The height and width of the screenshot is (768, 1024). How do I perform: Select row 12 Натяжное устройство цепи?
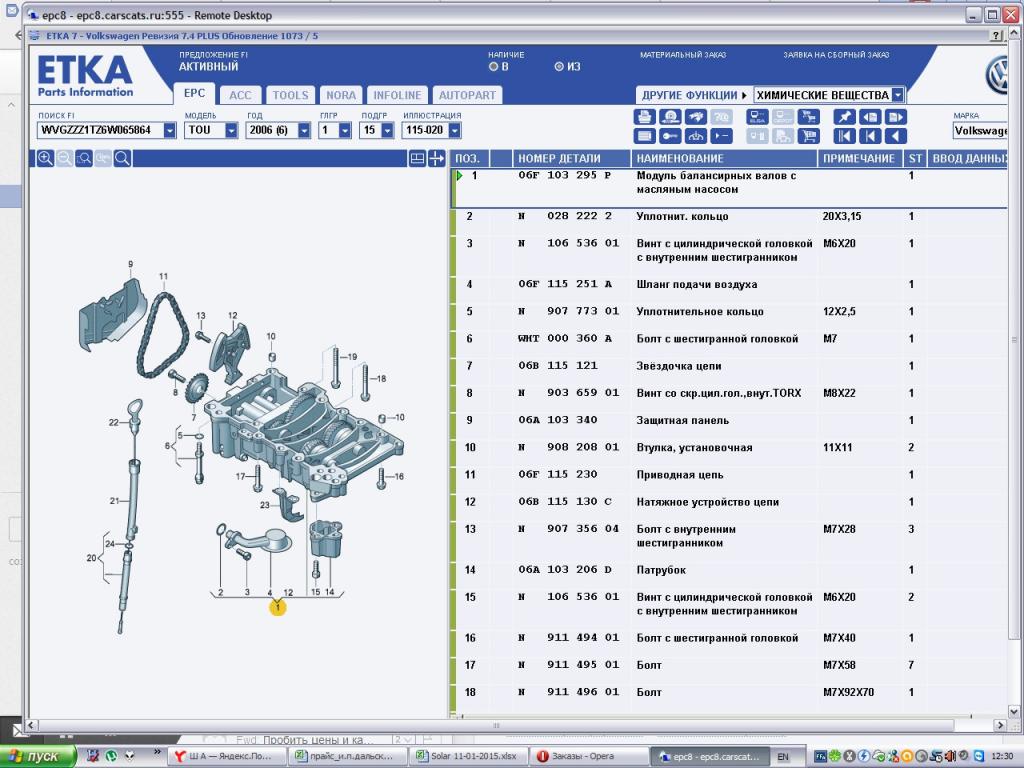728,502
